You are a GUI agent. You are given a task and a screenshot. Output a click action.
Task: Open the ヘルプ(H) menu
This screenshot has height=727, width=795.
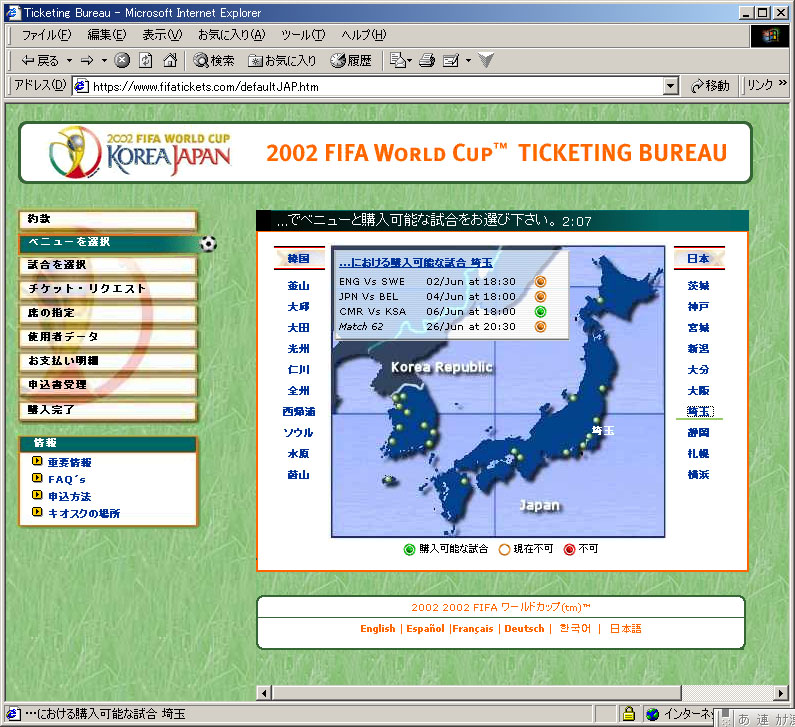click(x=363, y=35)
